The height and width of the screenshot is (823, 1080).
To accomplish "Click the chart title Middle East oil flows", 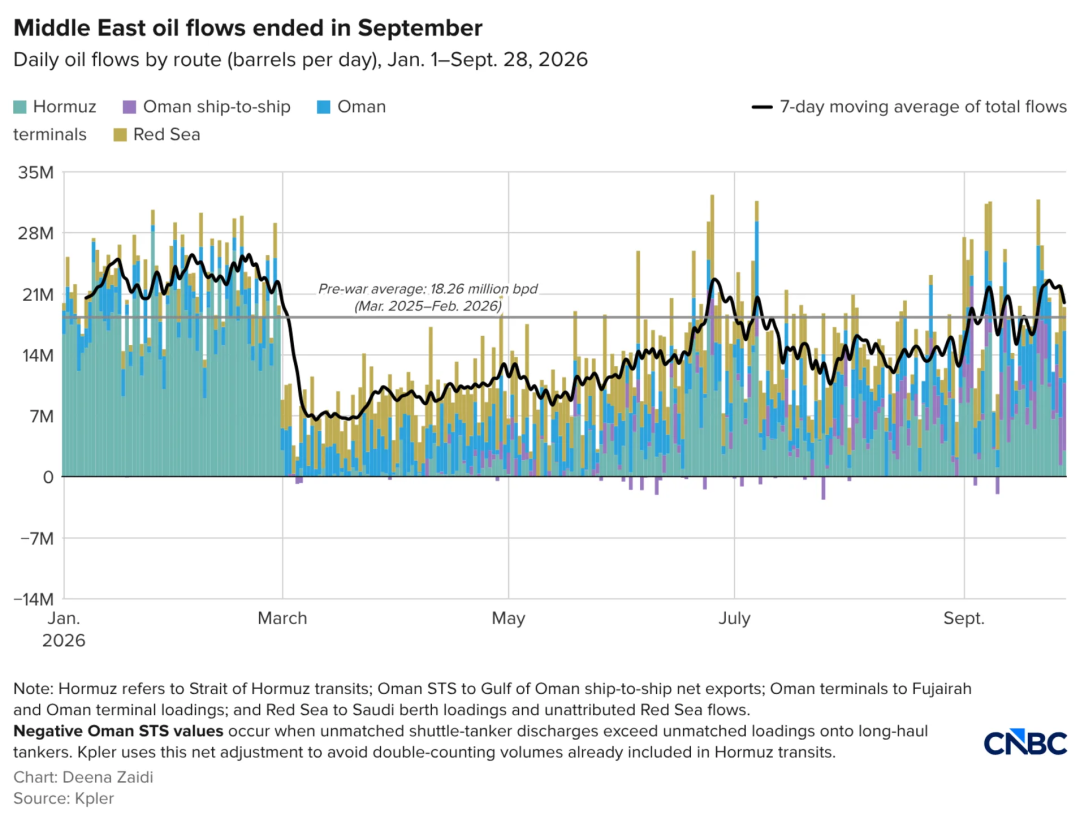I will pos(248,28).
